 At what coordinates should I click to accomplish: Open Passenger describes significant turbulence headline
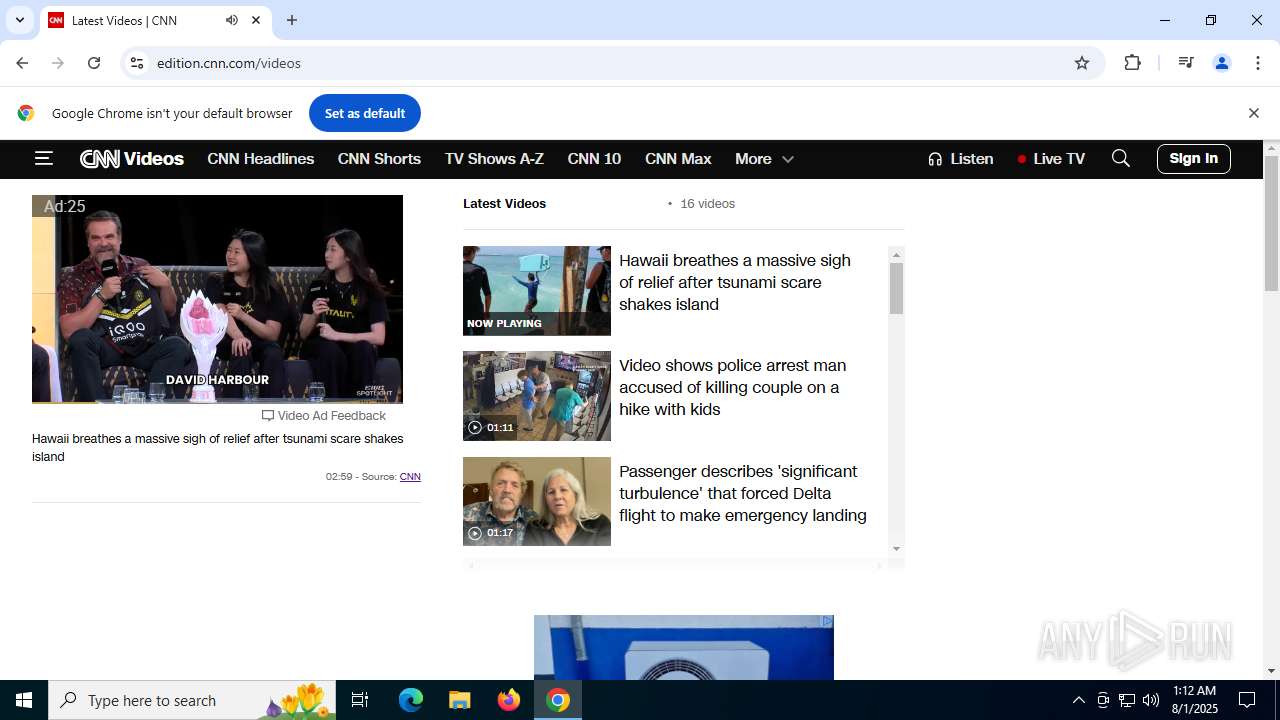(x=743, y=493)
